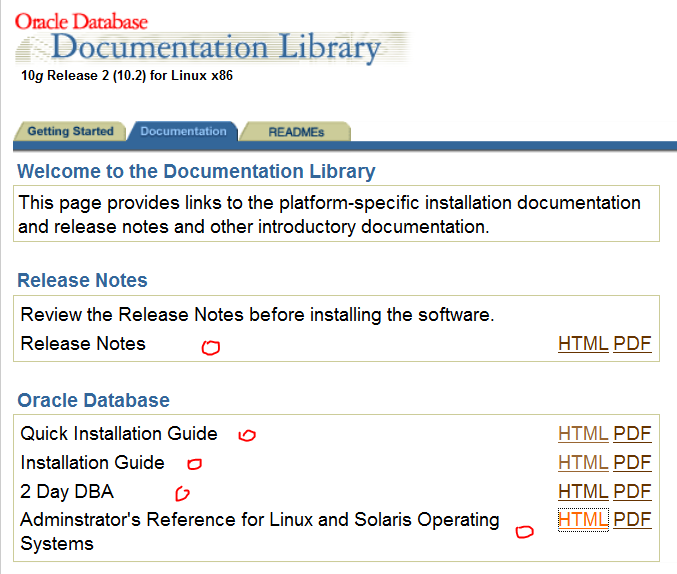Screen dimensions: 677x574
Task: Click the '2 Day DBA' row text
Action: (67, 492)
